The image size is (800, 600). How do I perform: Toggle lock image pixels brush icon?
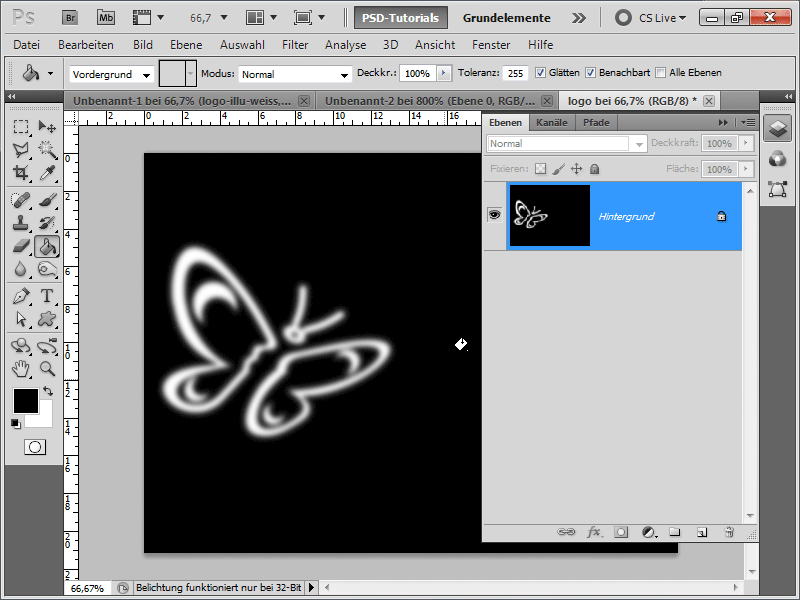(559, 169)
